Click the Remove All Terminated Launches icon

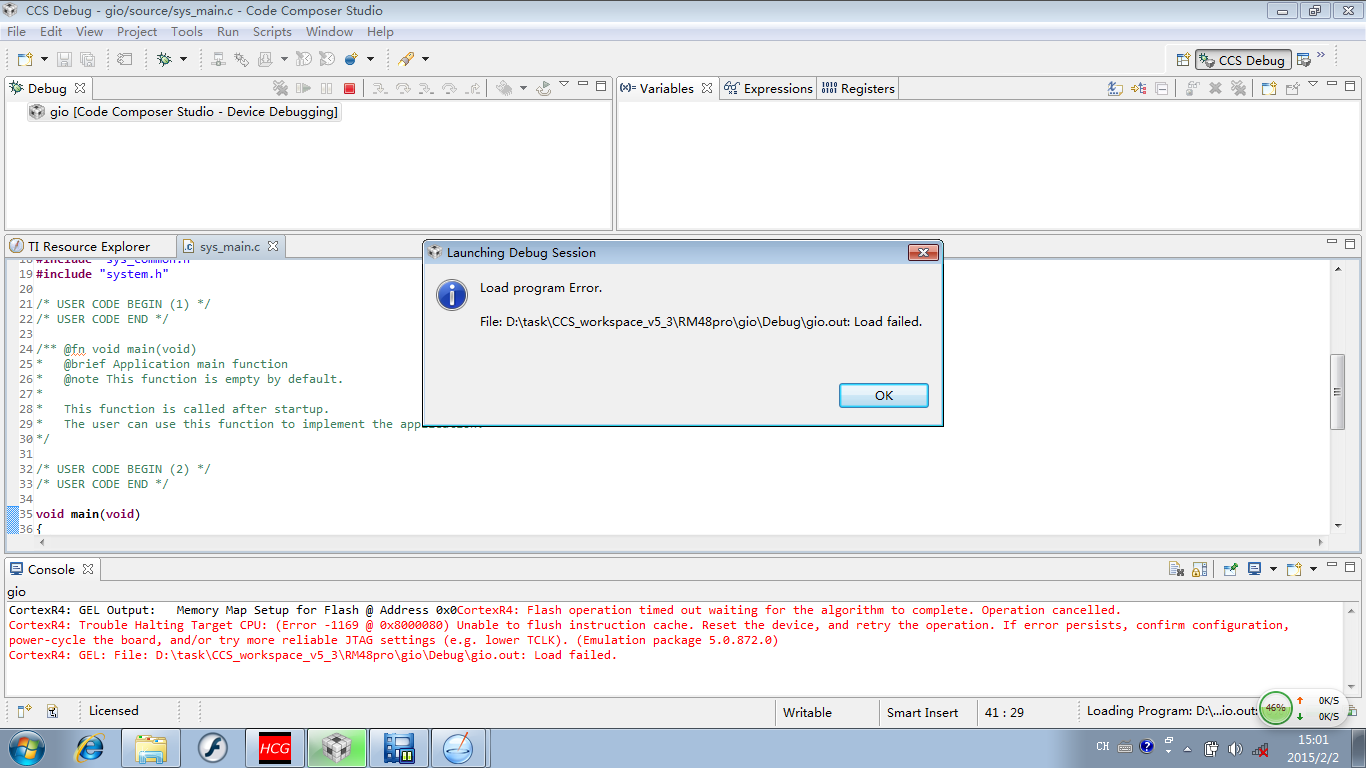pyautogui.click(x=281, y=88)
